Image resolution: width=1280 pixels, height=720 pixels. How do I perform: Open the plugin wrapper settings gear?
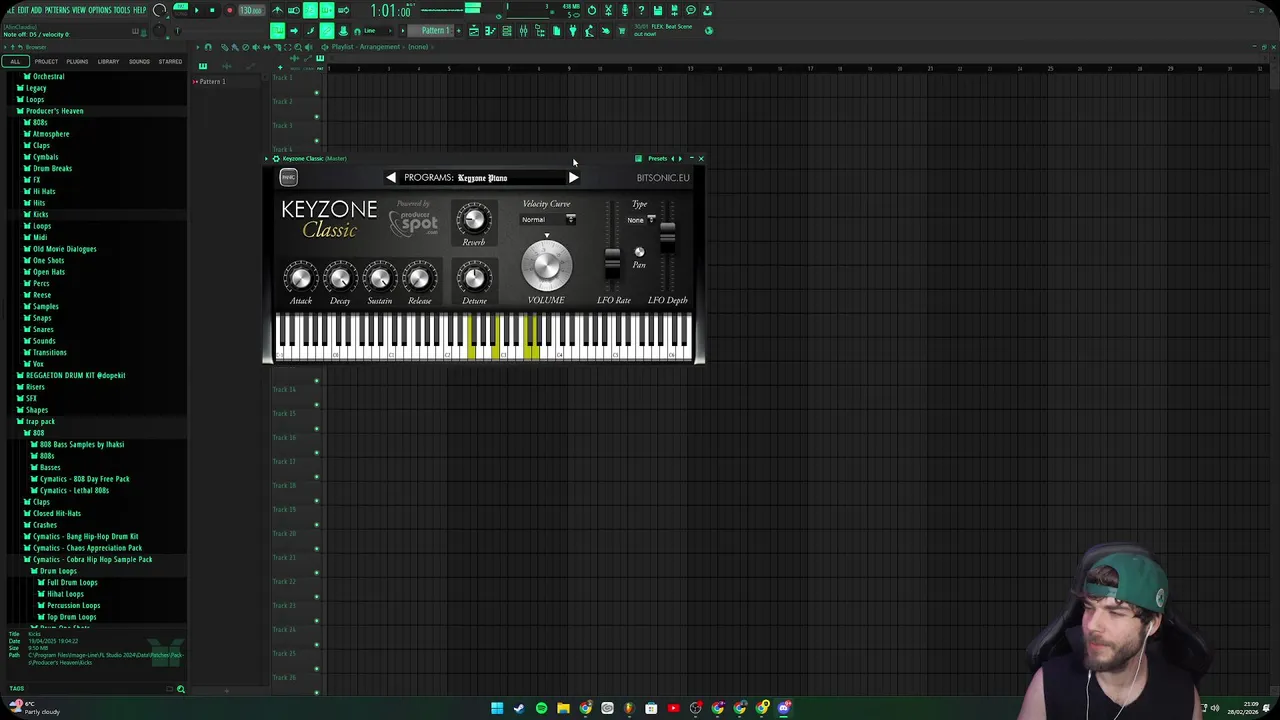[x=276, y=158]
